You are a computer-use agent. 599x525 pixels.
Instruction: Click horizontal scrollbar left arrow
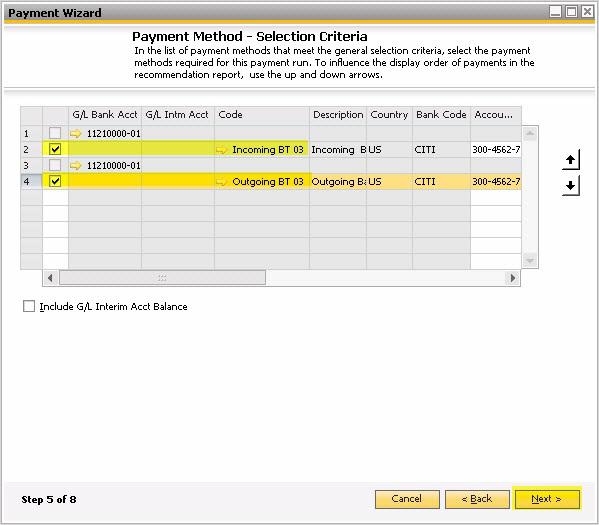point(50,278)
